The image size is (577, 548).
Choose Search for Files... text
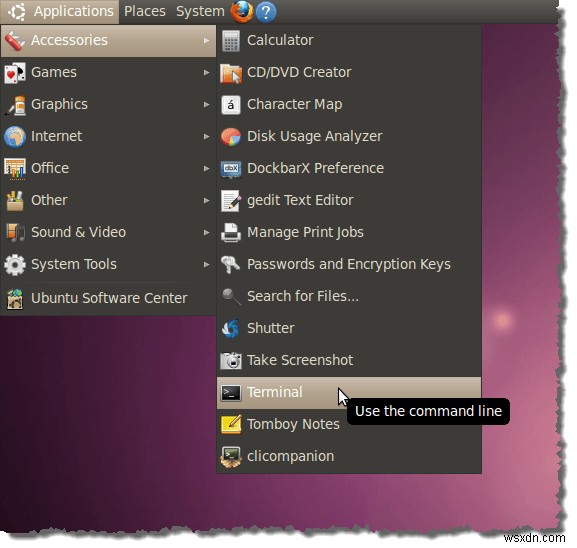tap(303, 296)
